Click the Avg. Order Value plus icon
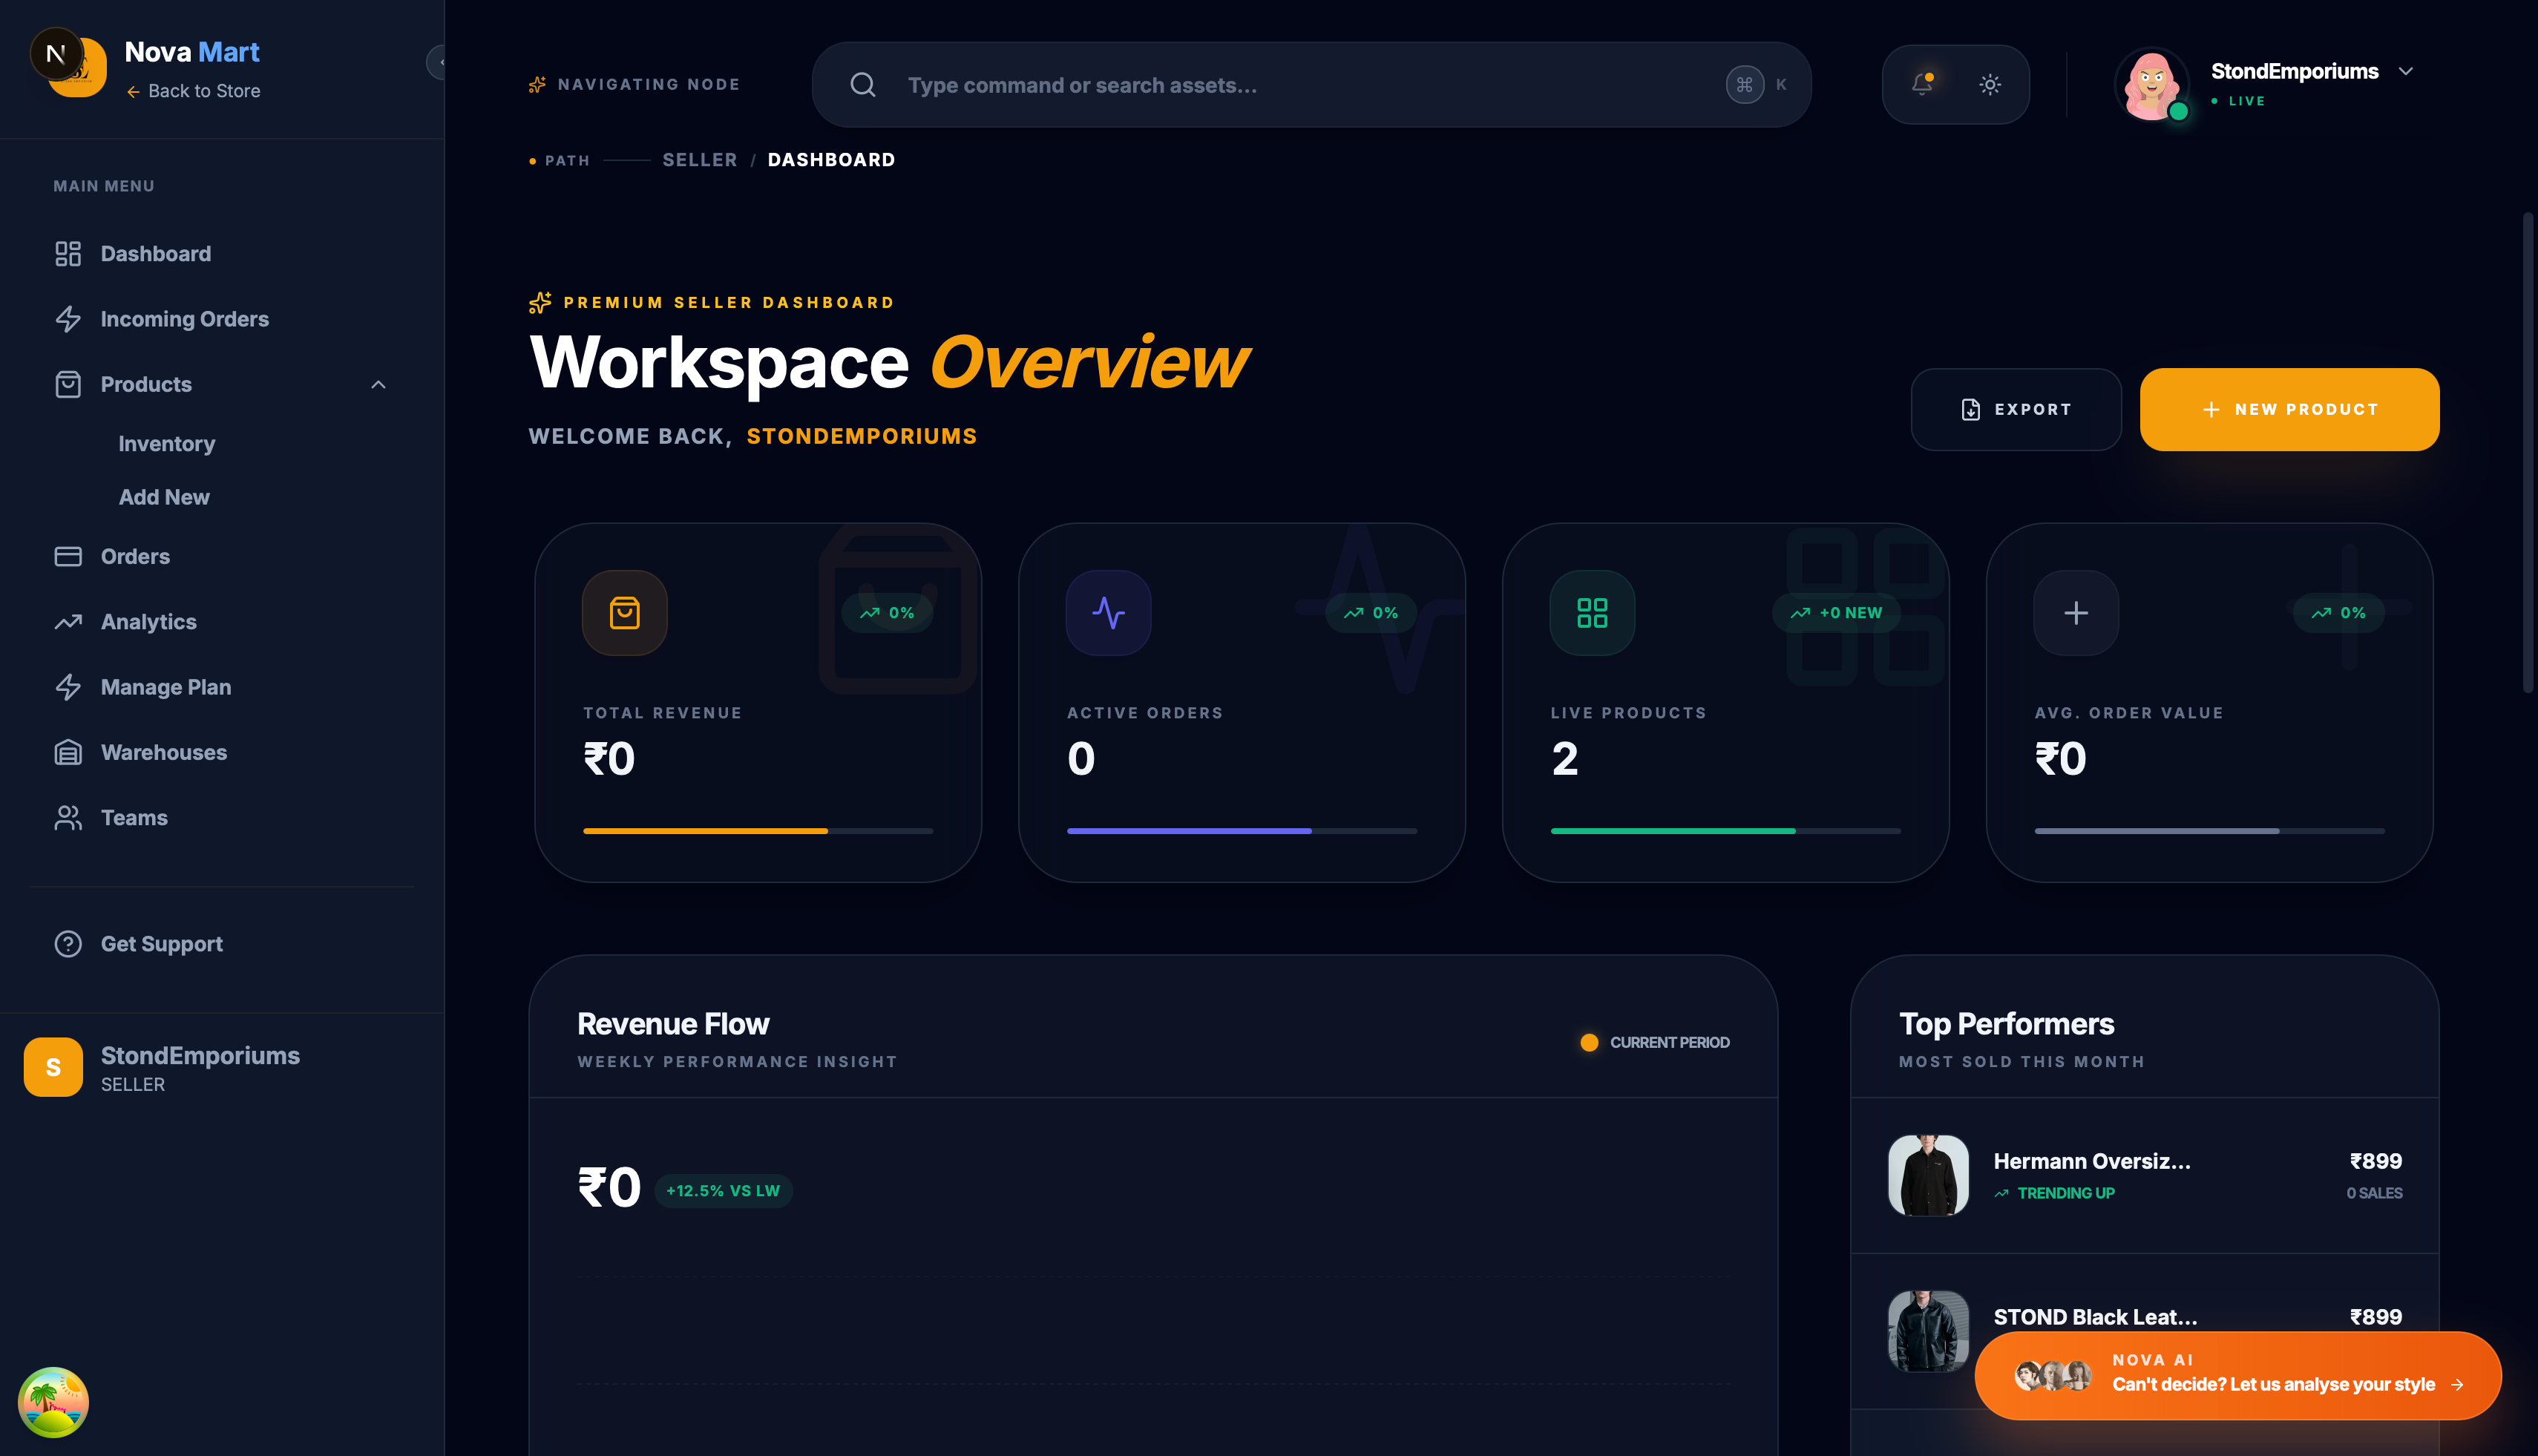Viewport: 2538px width, 1456px height. point(2076,612)
